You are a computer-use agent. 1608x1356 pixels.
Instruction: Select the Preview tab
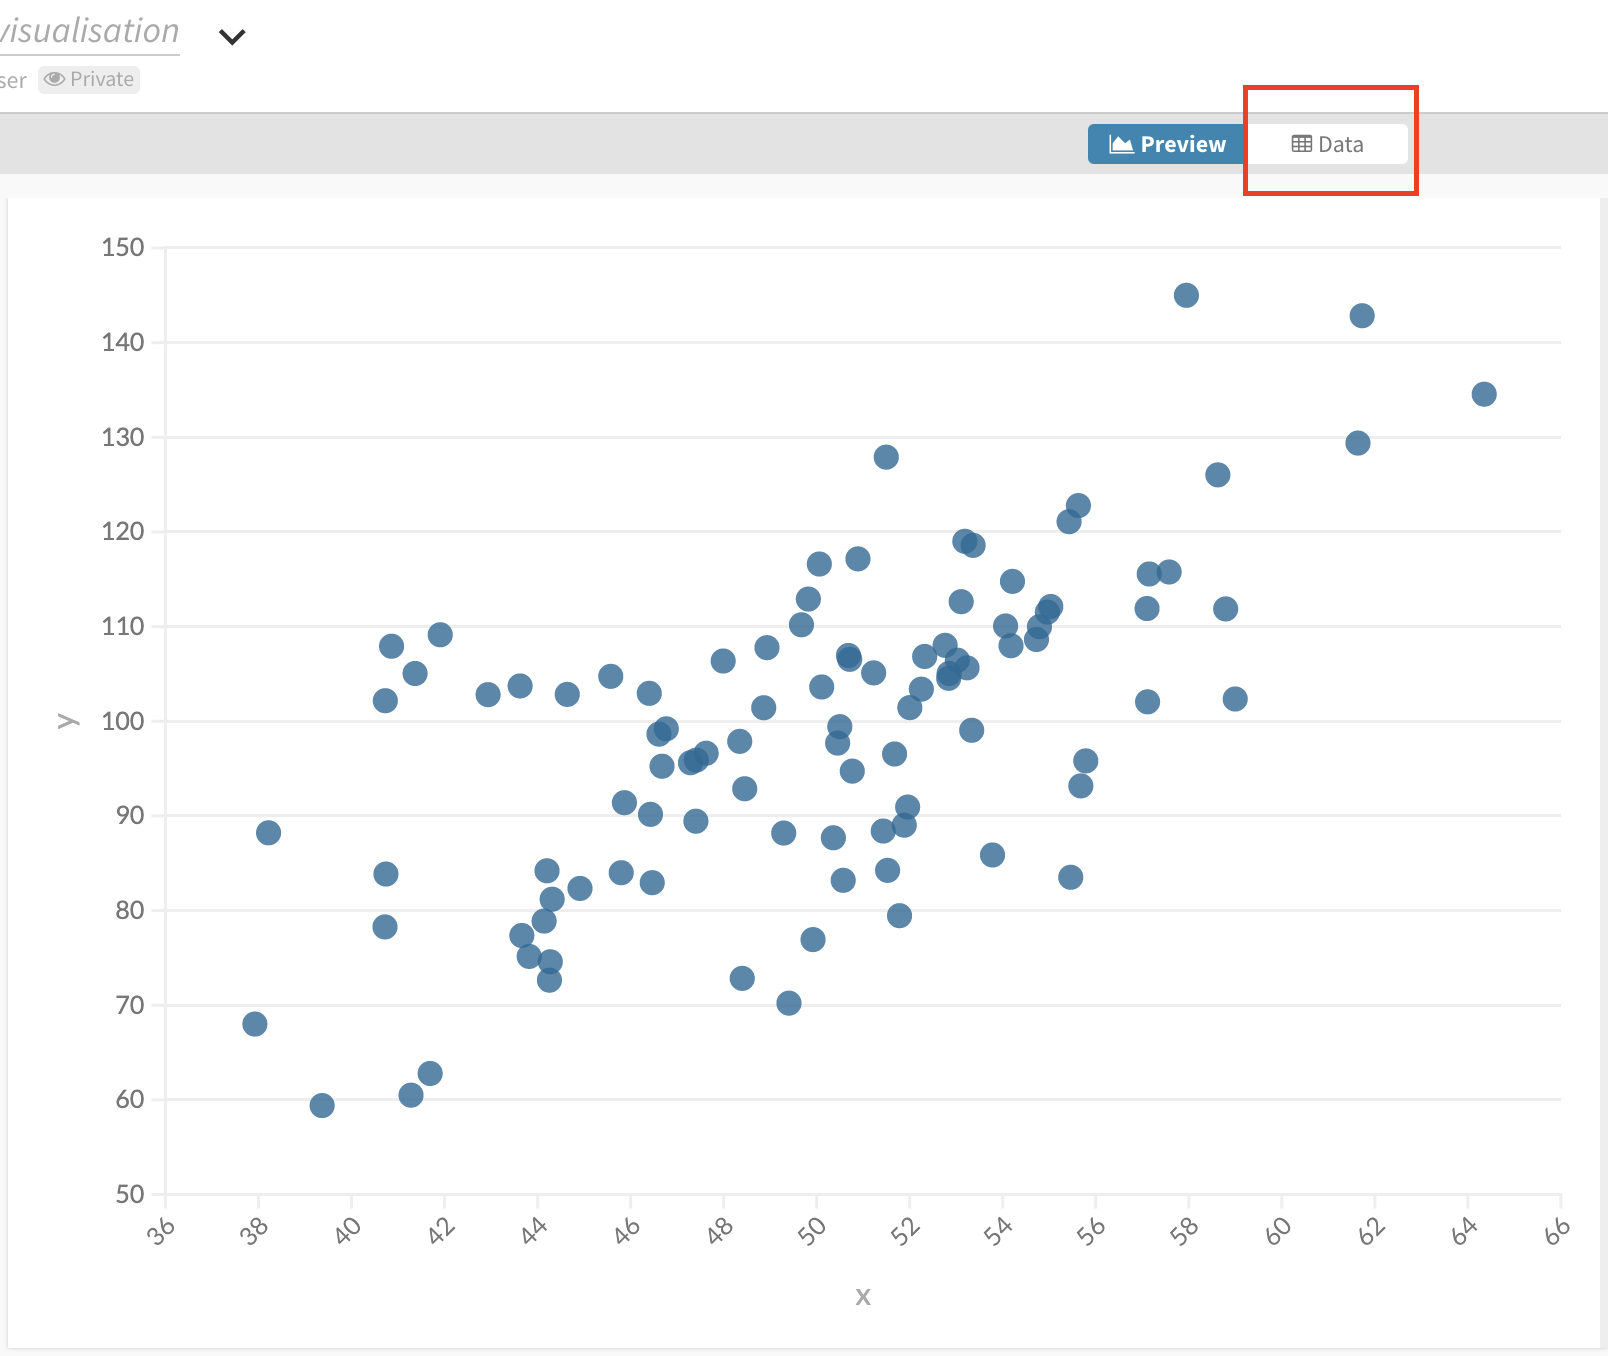pyautogui.click(x=1167, y=144)
